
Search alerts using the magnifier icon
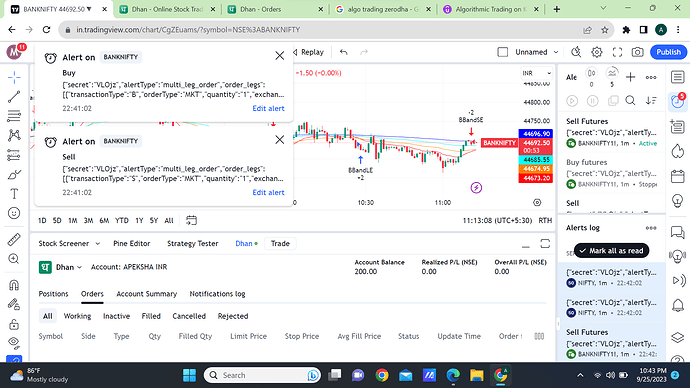click(x=630, y=101)
